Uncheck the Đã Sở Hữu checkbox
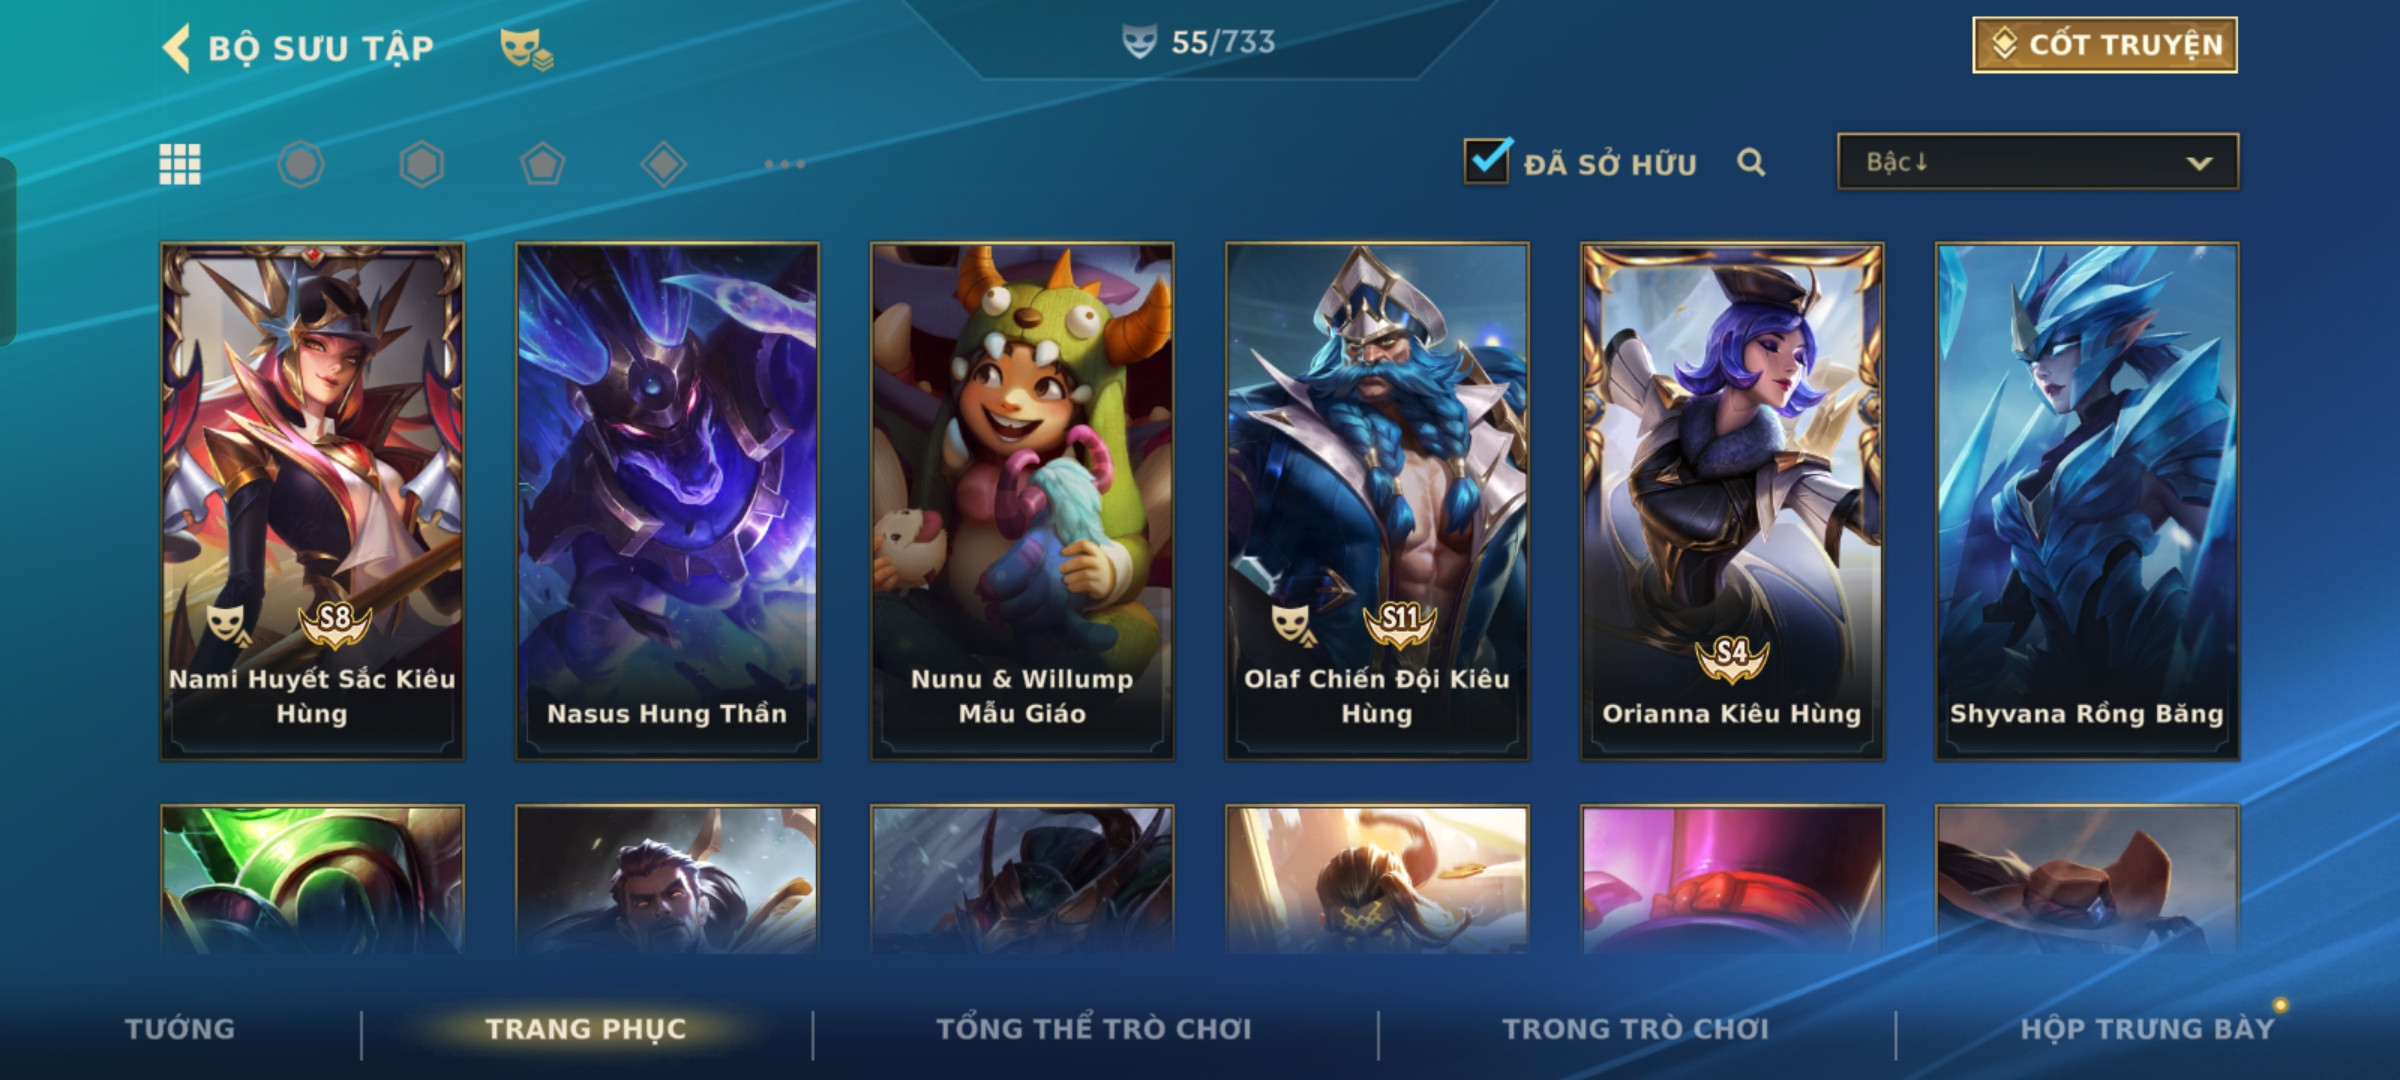This screenshot has height=1080, width=2400. (1487, 160)
